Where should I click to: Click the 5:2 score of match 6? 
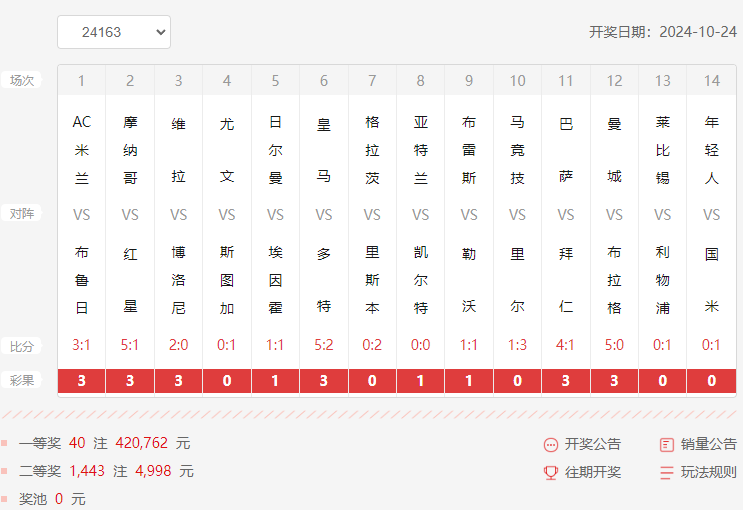324,345
